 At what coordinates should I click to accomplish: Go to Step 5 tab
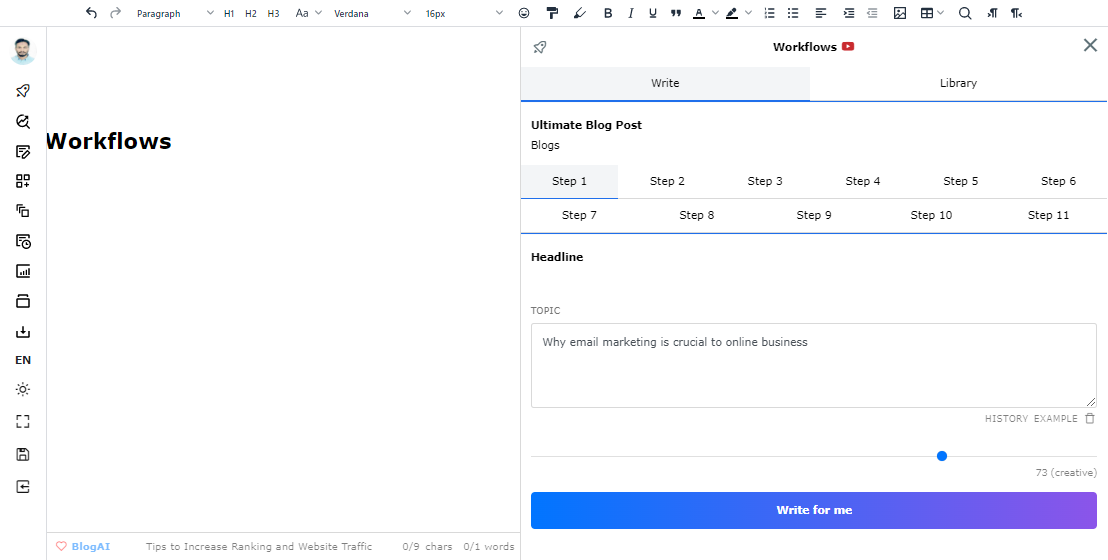point(960,181)
